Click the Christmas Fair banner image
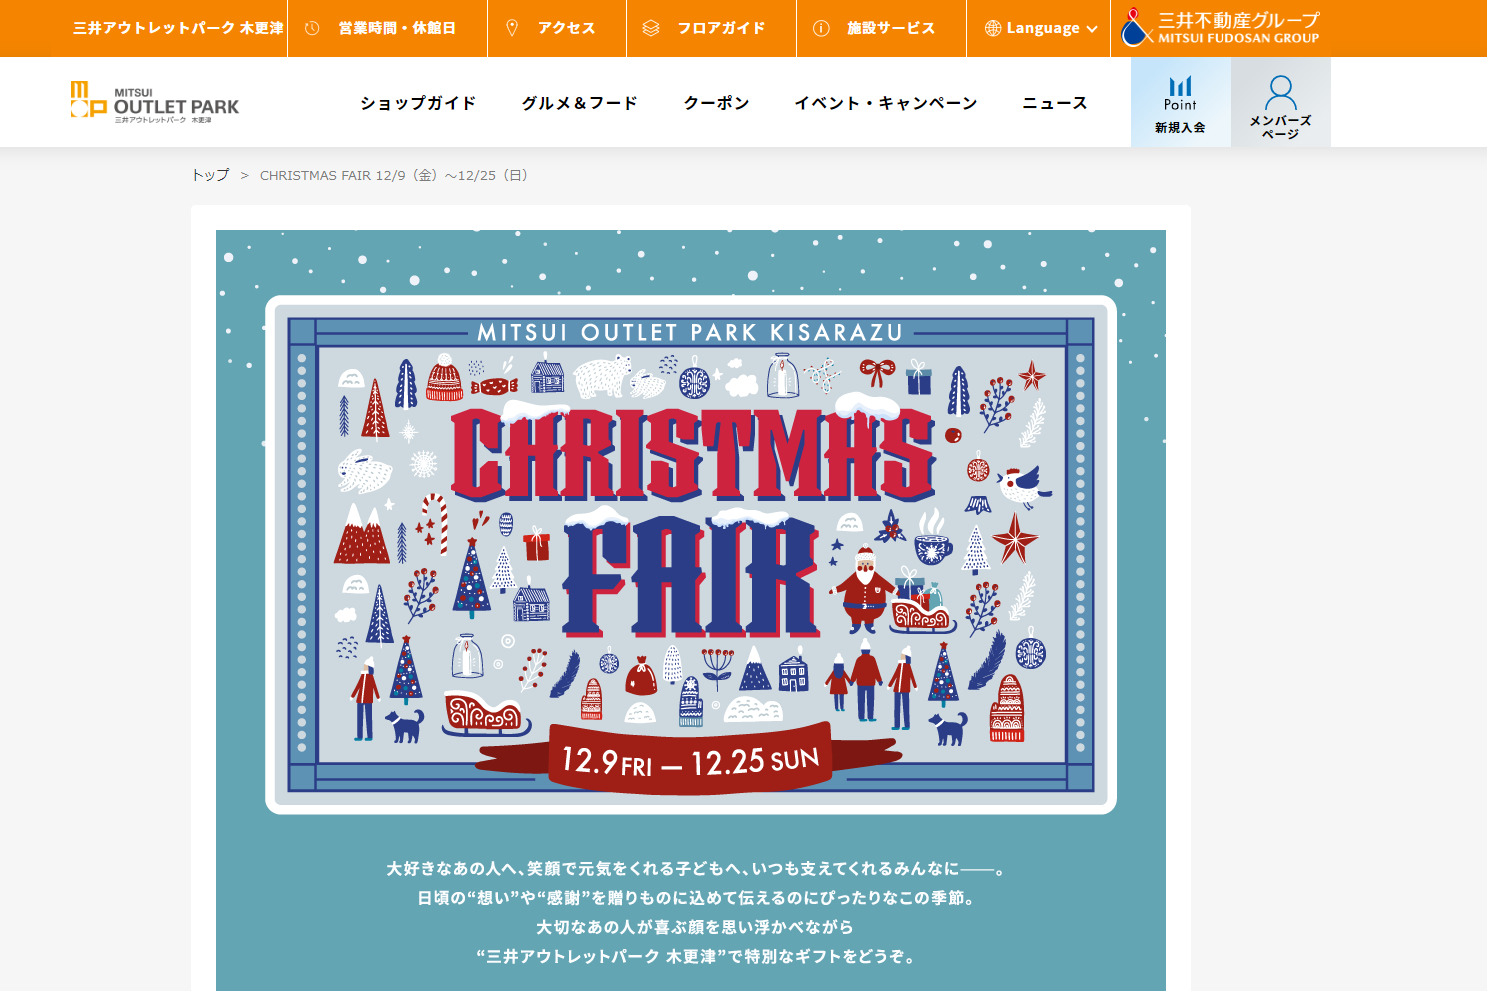The height and width of the screenshot is (991, 1487). (691, 555)
